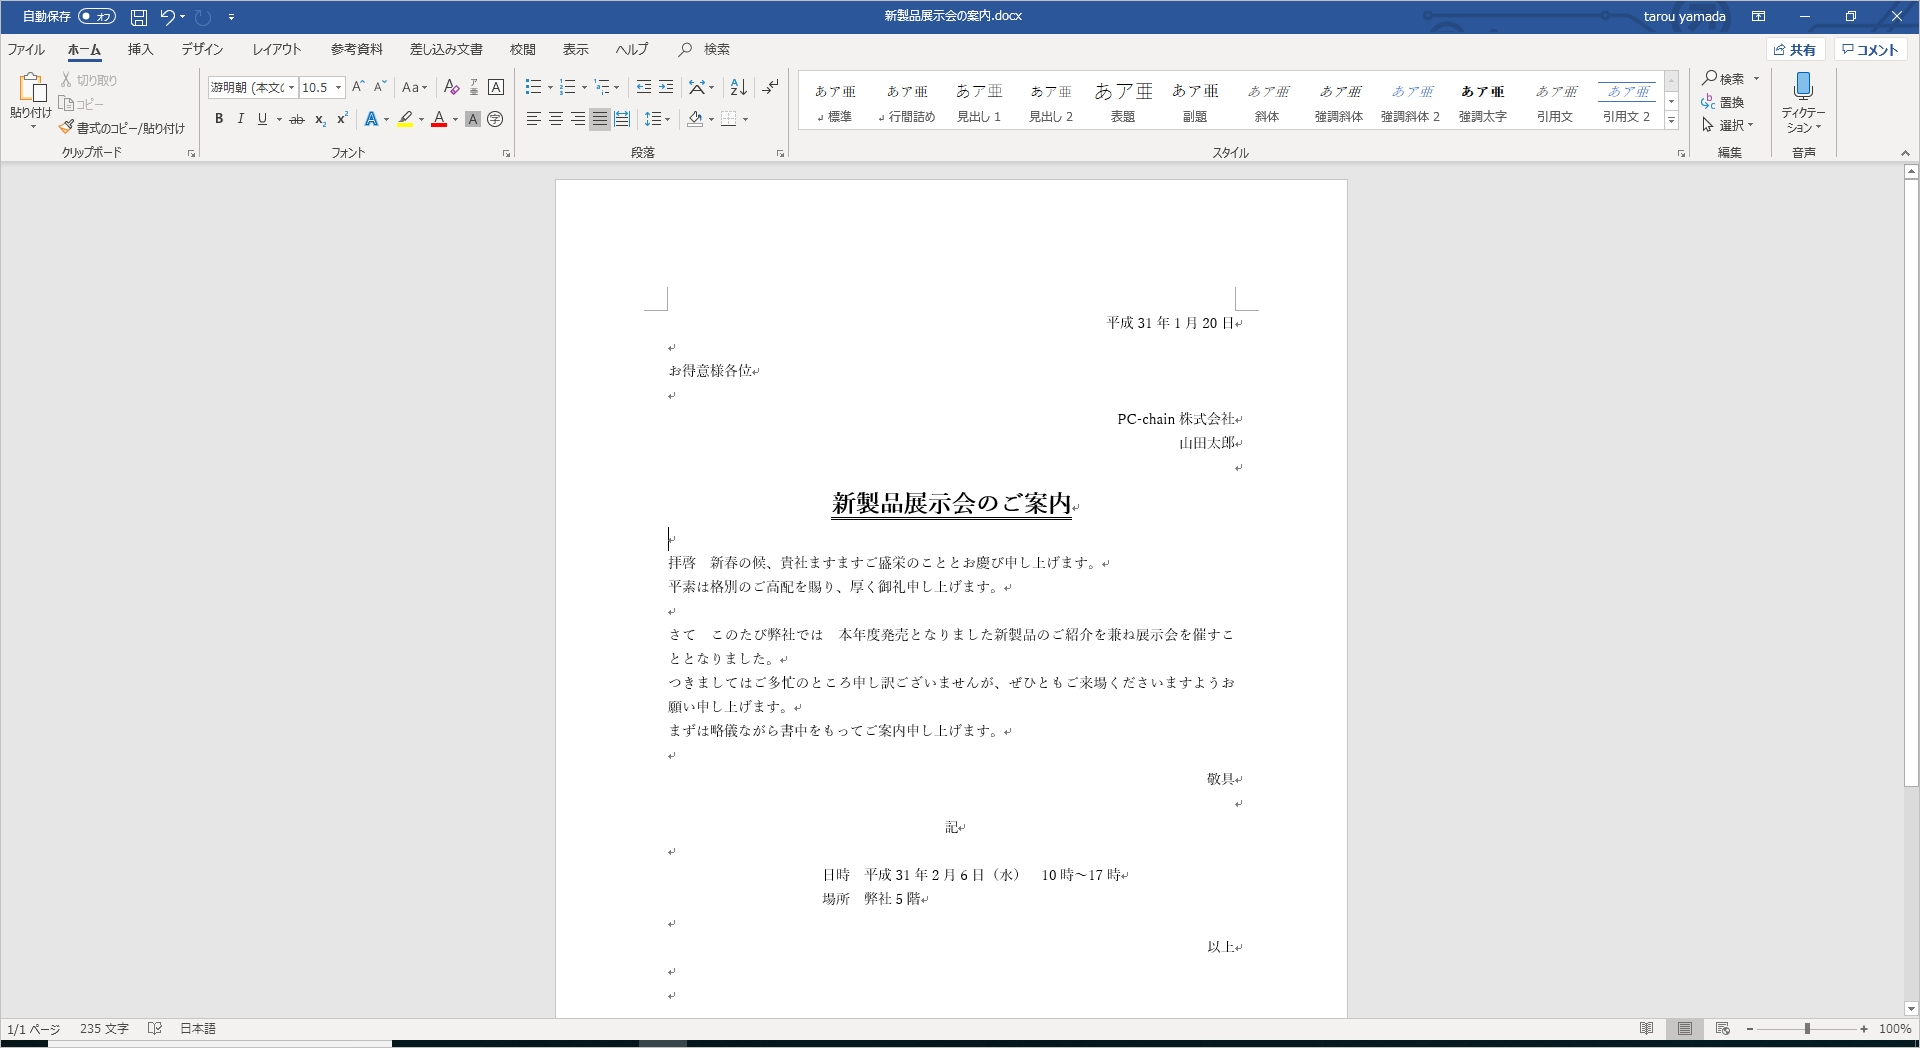Screen dimensions: 1920x1048
Task: Click the Cut scissors icon
Action: [x=66, y=80]
